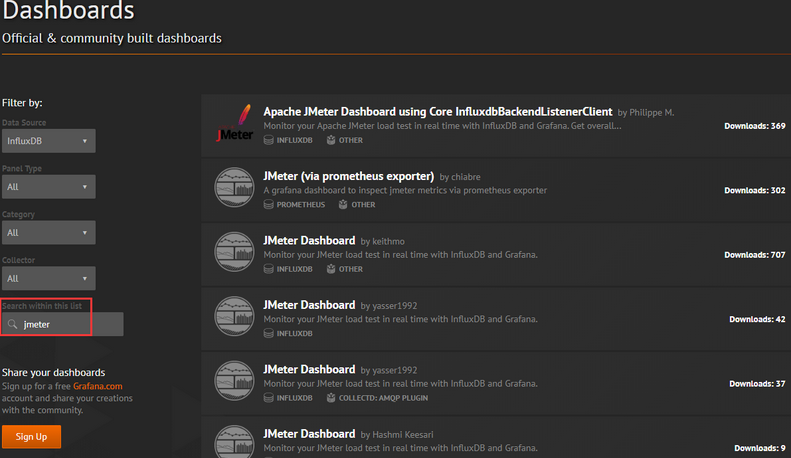
Task: Click OTHER collector icon in prometheus exporter entry
Action: tap(343, 205)
